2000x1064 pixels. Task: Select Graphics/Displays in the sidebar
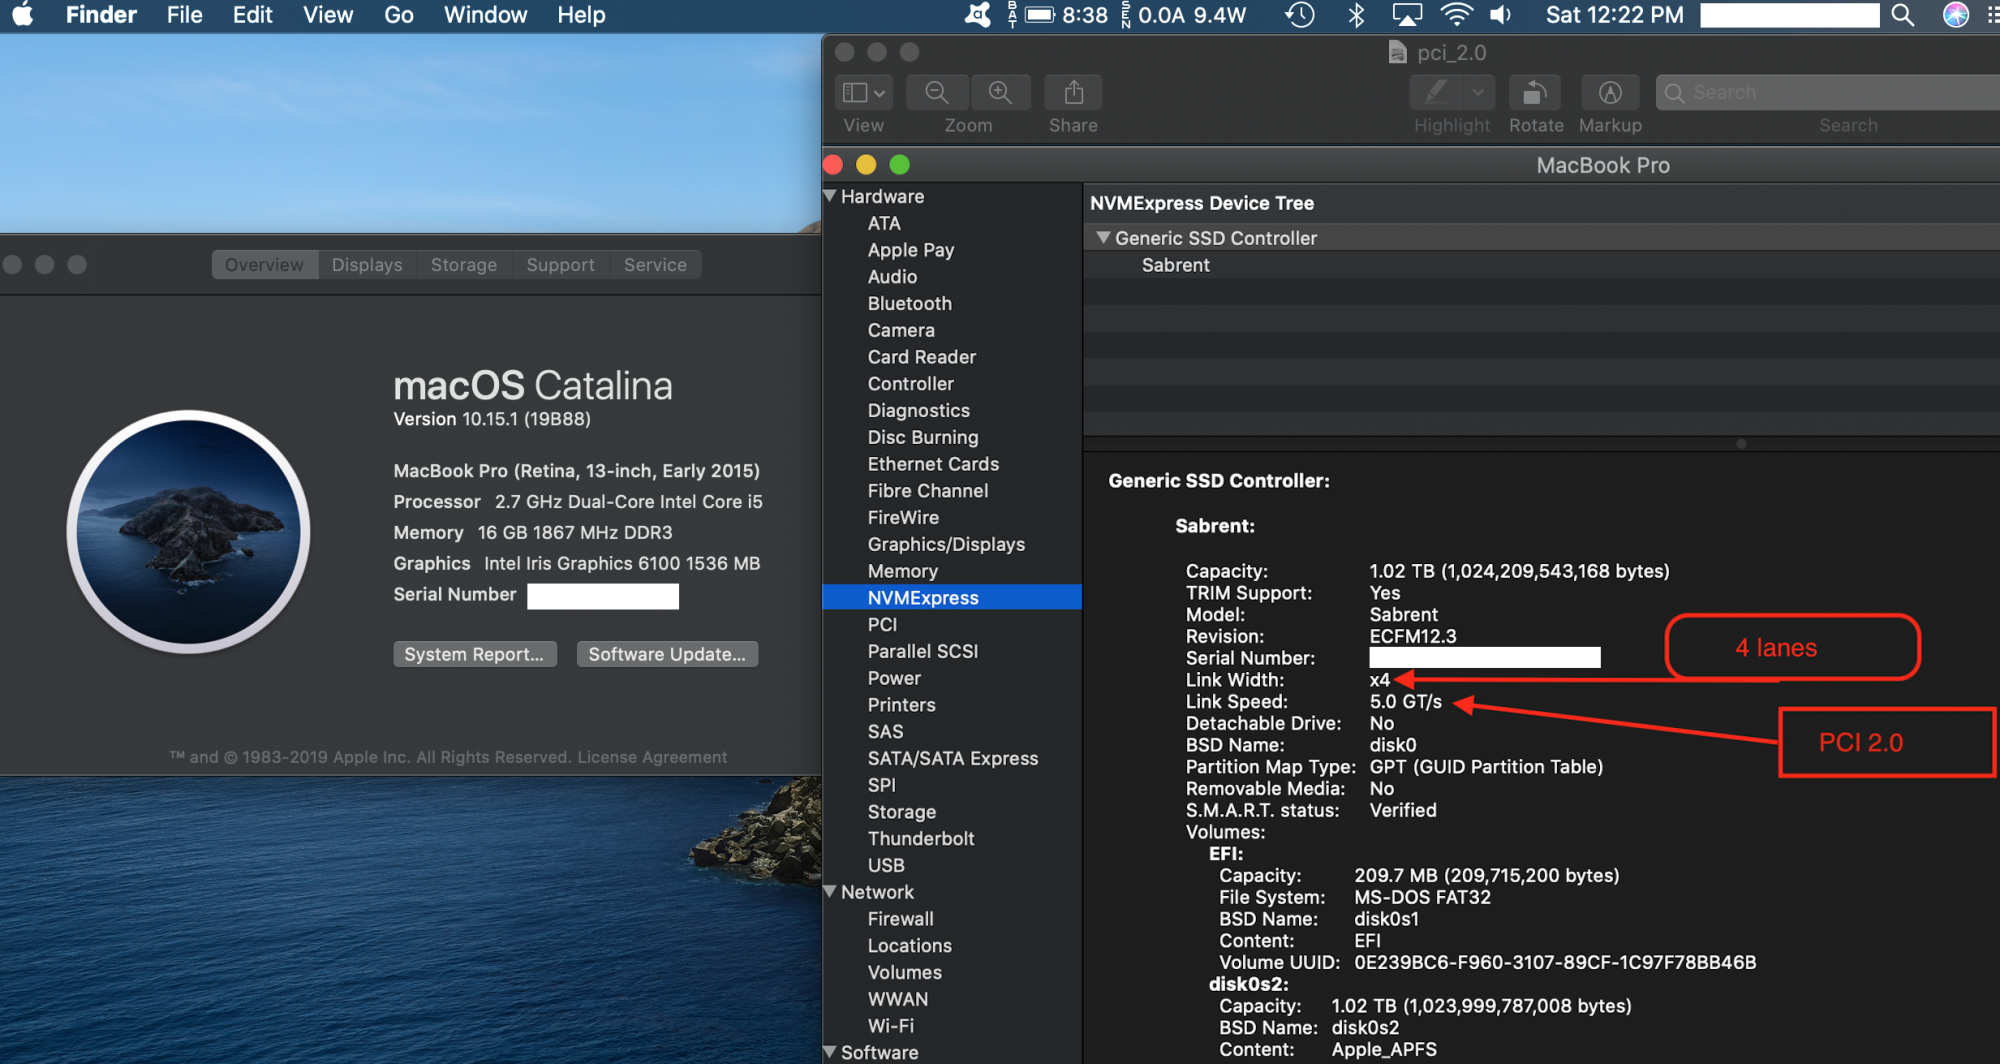(946, 544)
